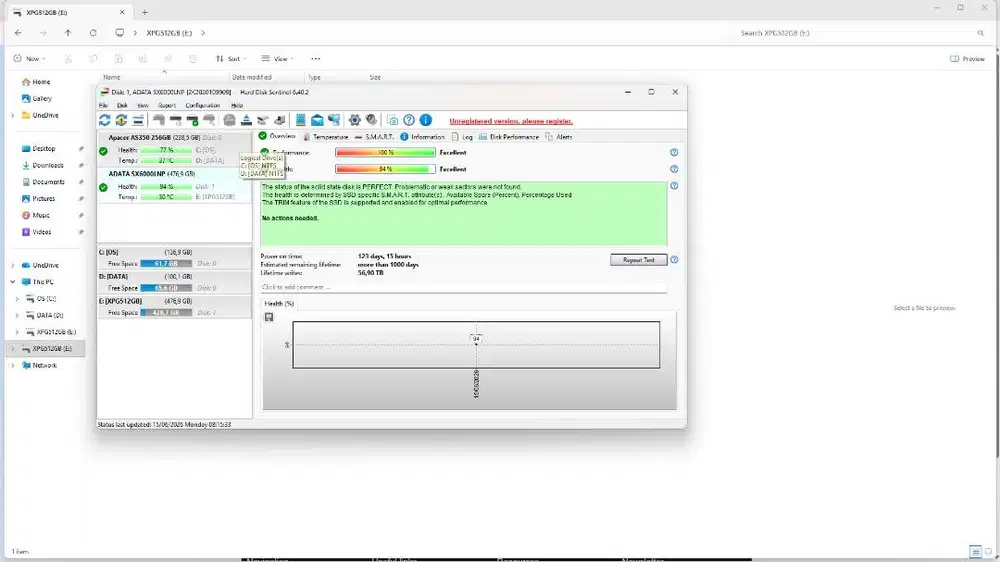Click the Health 94% bar in Overview

(x=385, y=169)
